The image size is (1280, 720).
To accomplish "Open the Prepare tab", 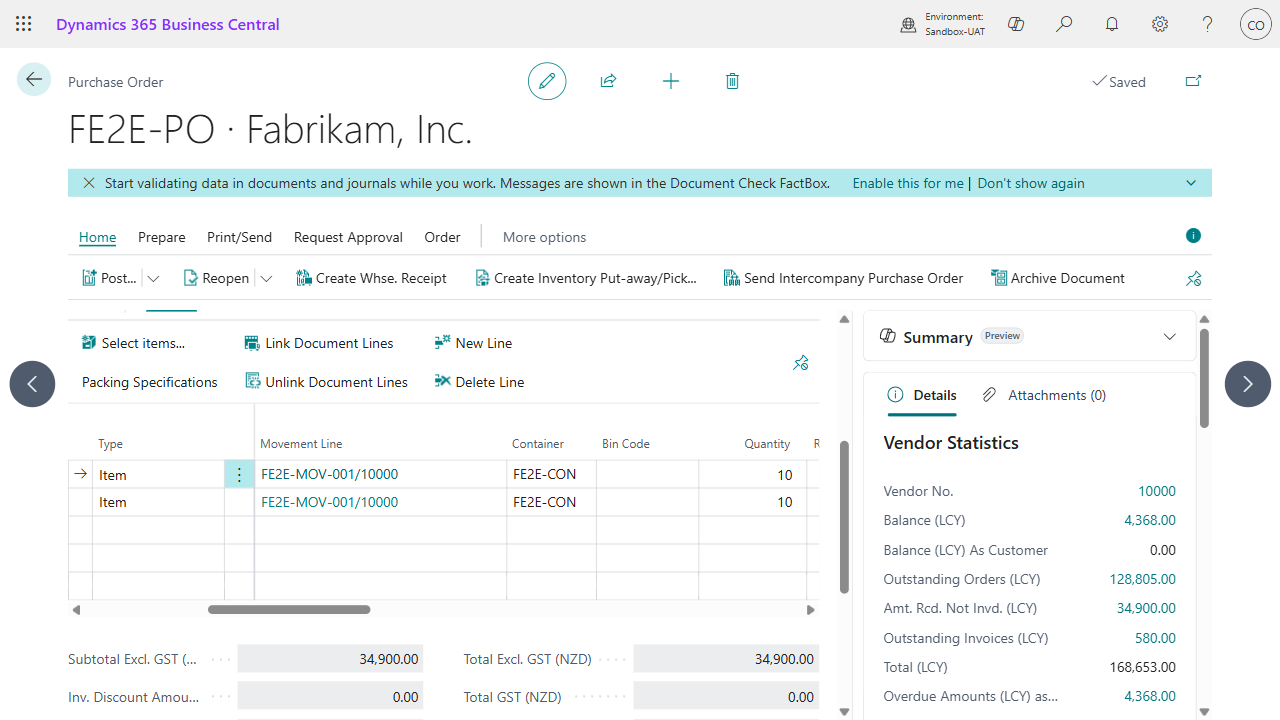I will coord(162,237).
